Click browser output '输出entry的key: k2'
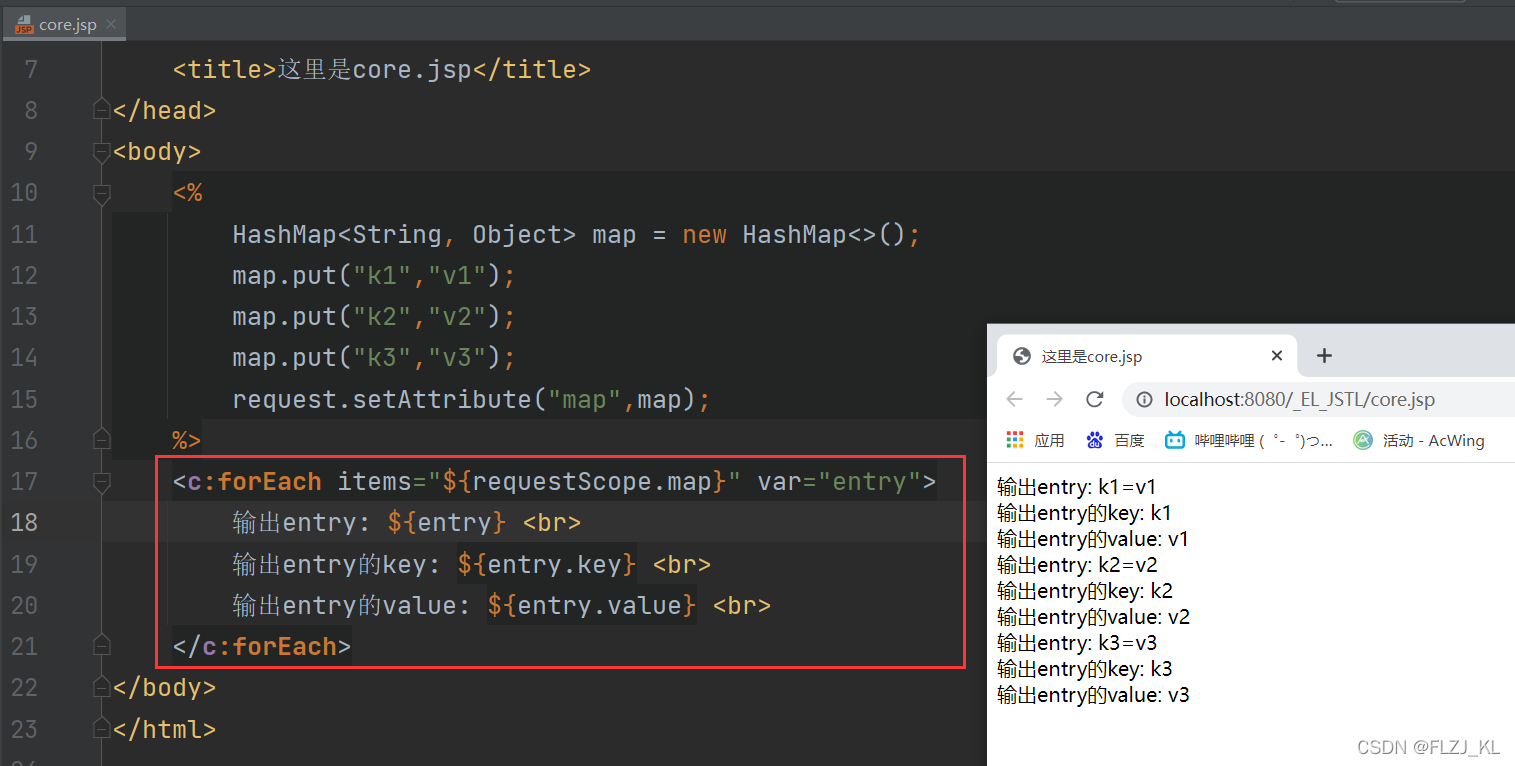Viewport: 1515px width, 766px height. (x=1085, y=592)
